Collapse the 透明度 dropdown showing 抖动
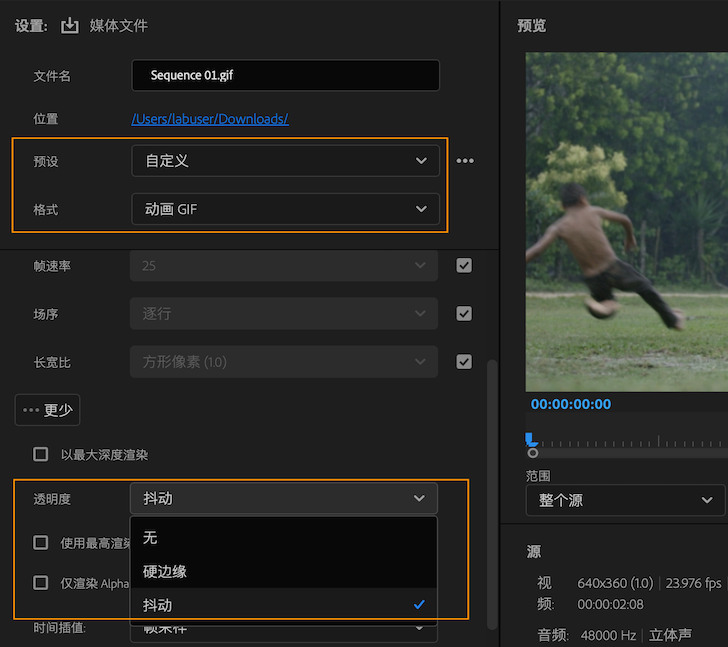 point(284,498)
